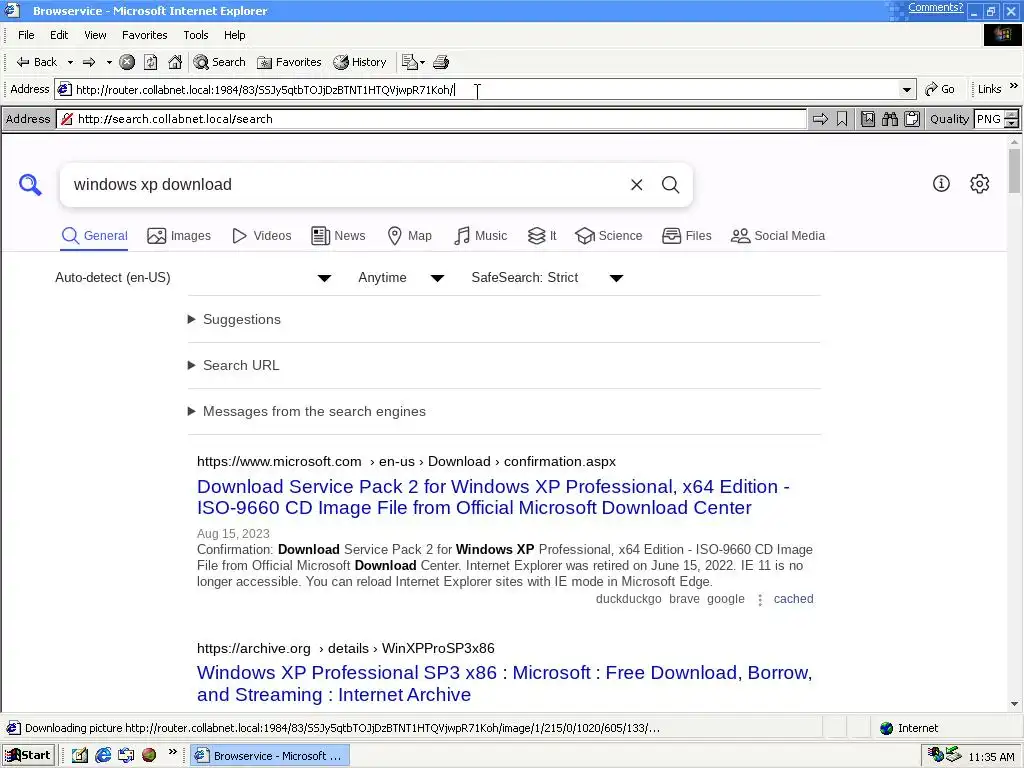Open the Auto-detect (en-US) language dropdown

[194, 278]
